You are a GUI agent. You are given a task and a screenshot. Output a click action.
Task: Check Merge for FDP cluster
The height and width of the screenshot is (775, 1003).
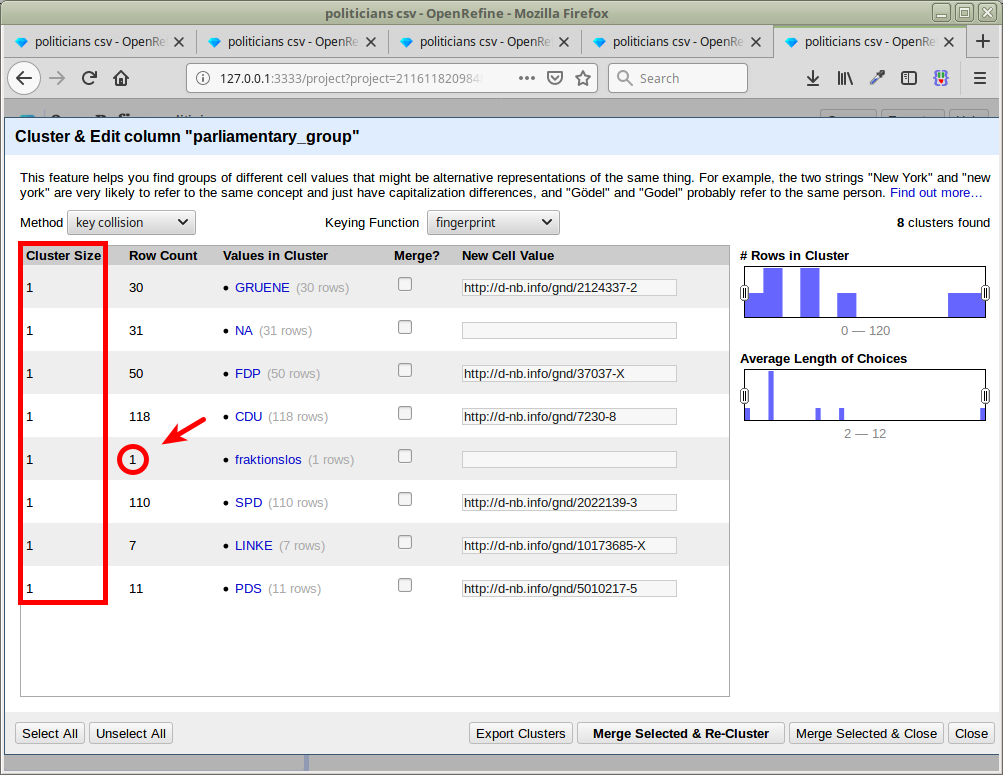(x=405, y=370)
